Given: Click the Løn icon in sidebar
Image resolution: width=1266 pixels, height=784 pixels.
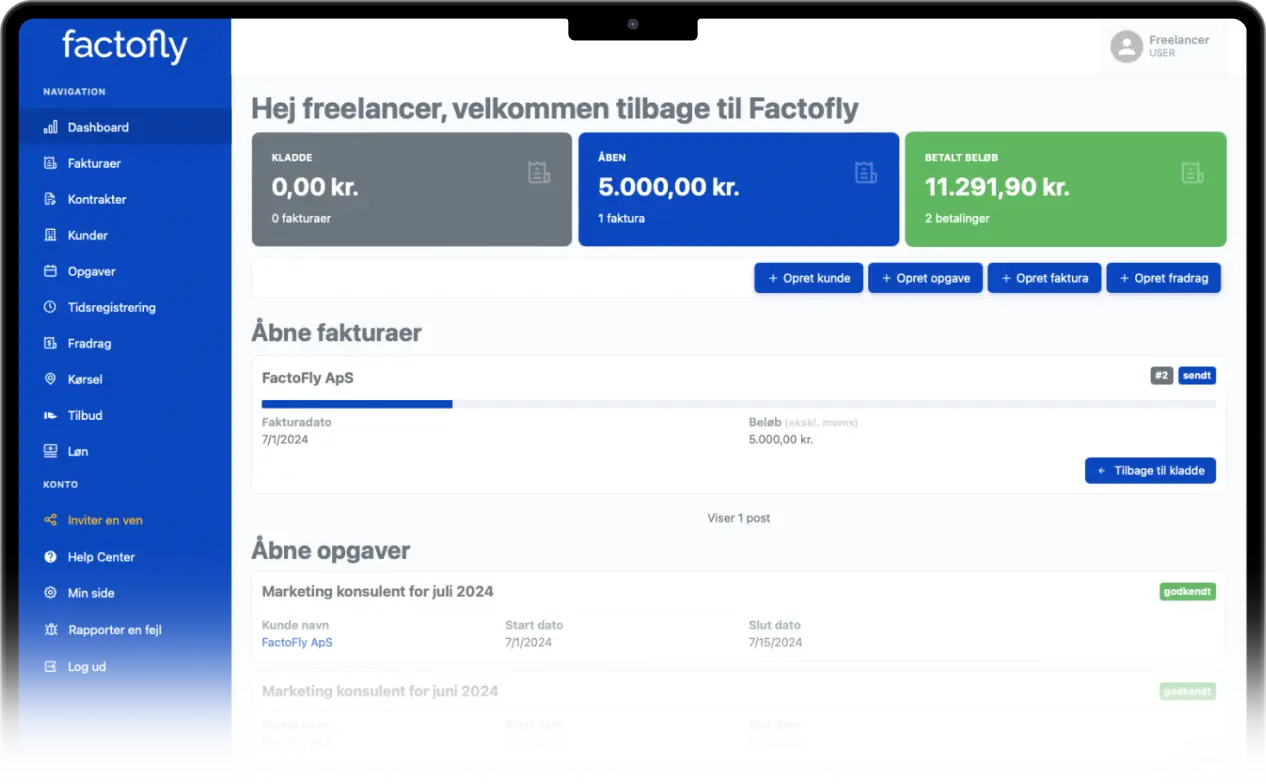Looking at the screenshot, I should pyautogui.click(x=50, y=451).
